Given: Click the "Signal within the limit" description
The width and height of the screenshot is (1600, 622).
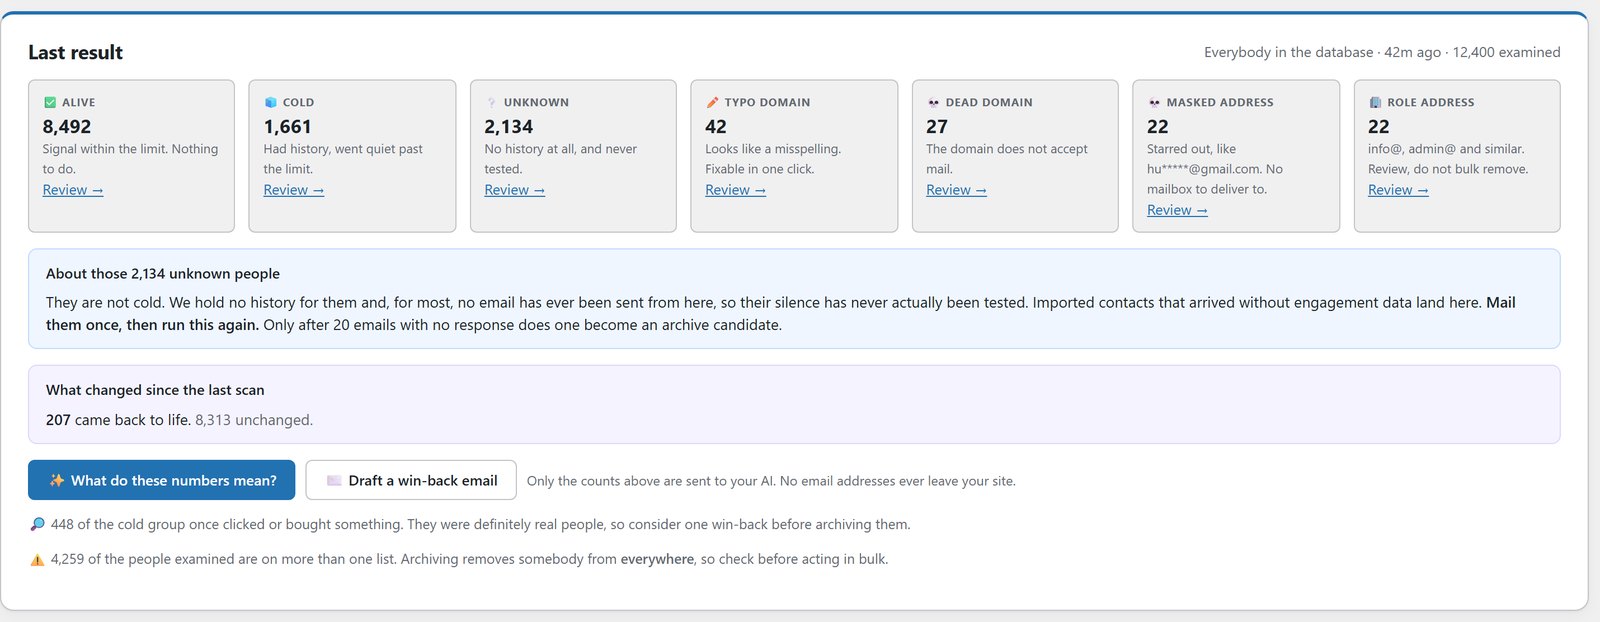Looking at the screenshot, I should pyautogui.click(x=130, y=159).
